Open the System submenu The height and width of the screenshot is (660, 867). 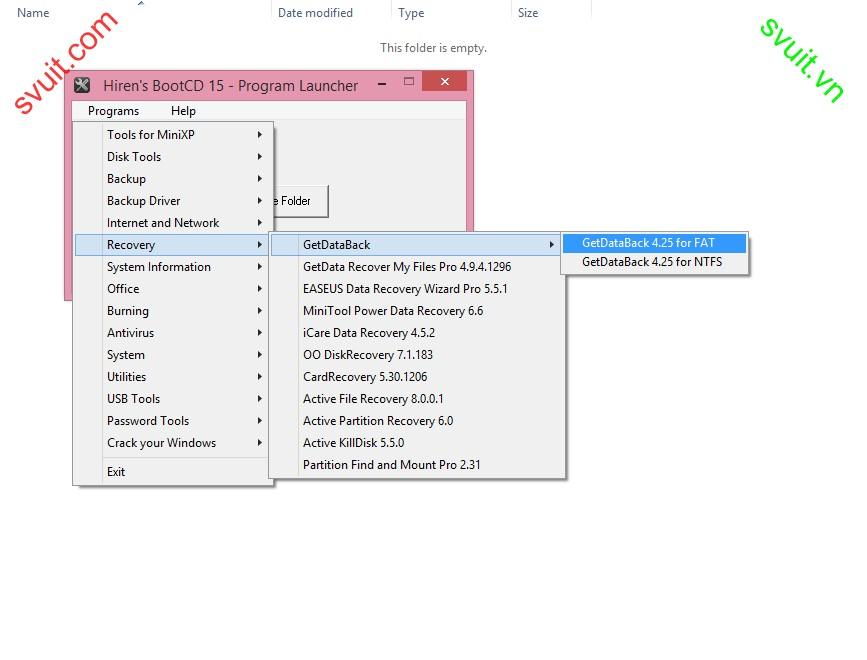[173, 355]
